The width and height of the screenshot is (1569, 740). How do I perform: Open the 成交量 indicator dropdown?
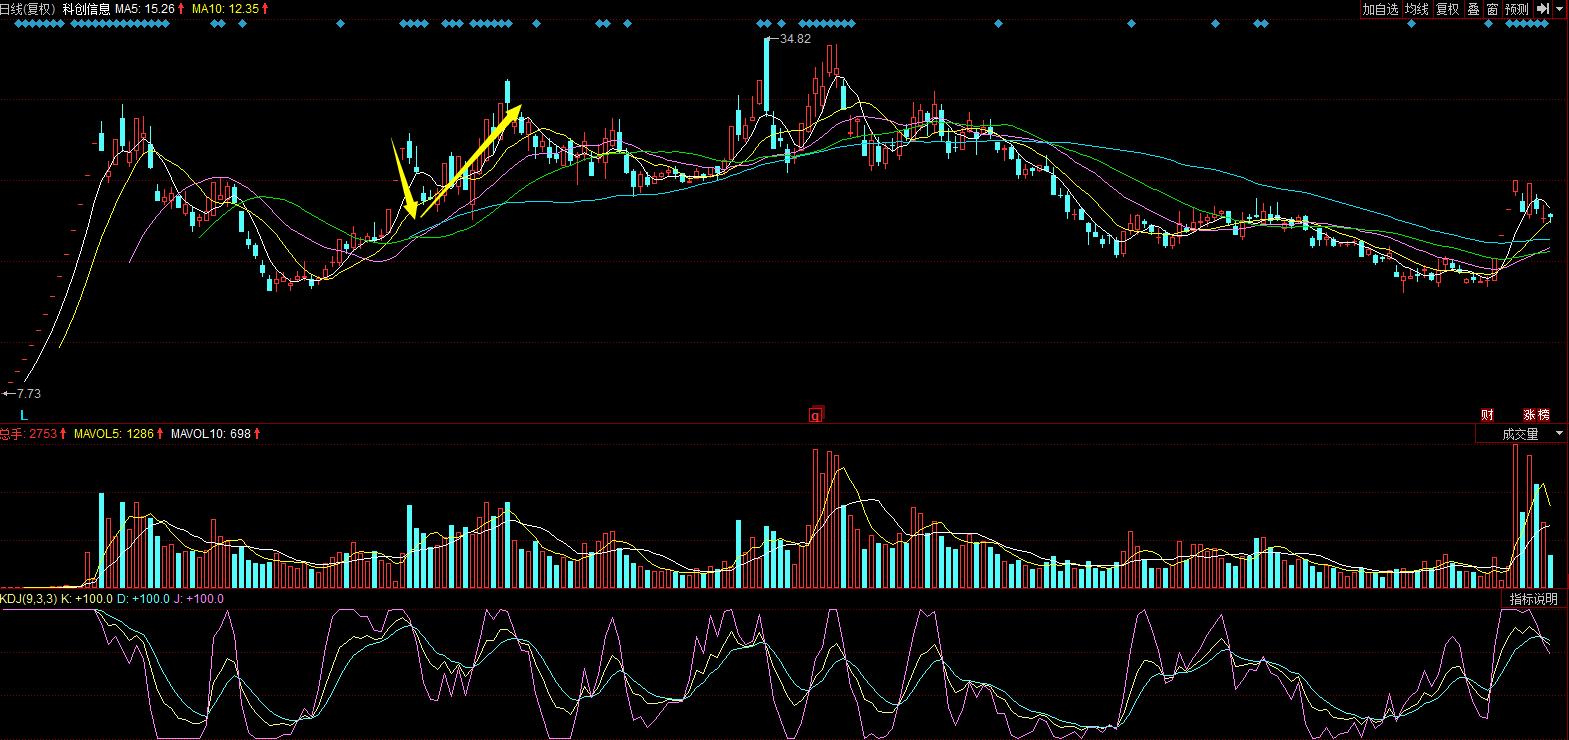click(x=1521, y=434)
